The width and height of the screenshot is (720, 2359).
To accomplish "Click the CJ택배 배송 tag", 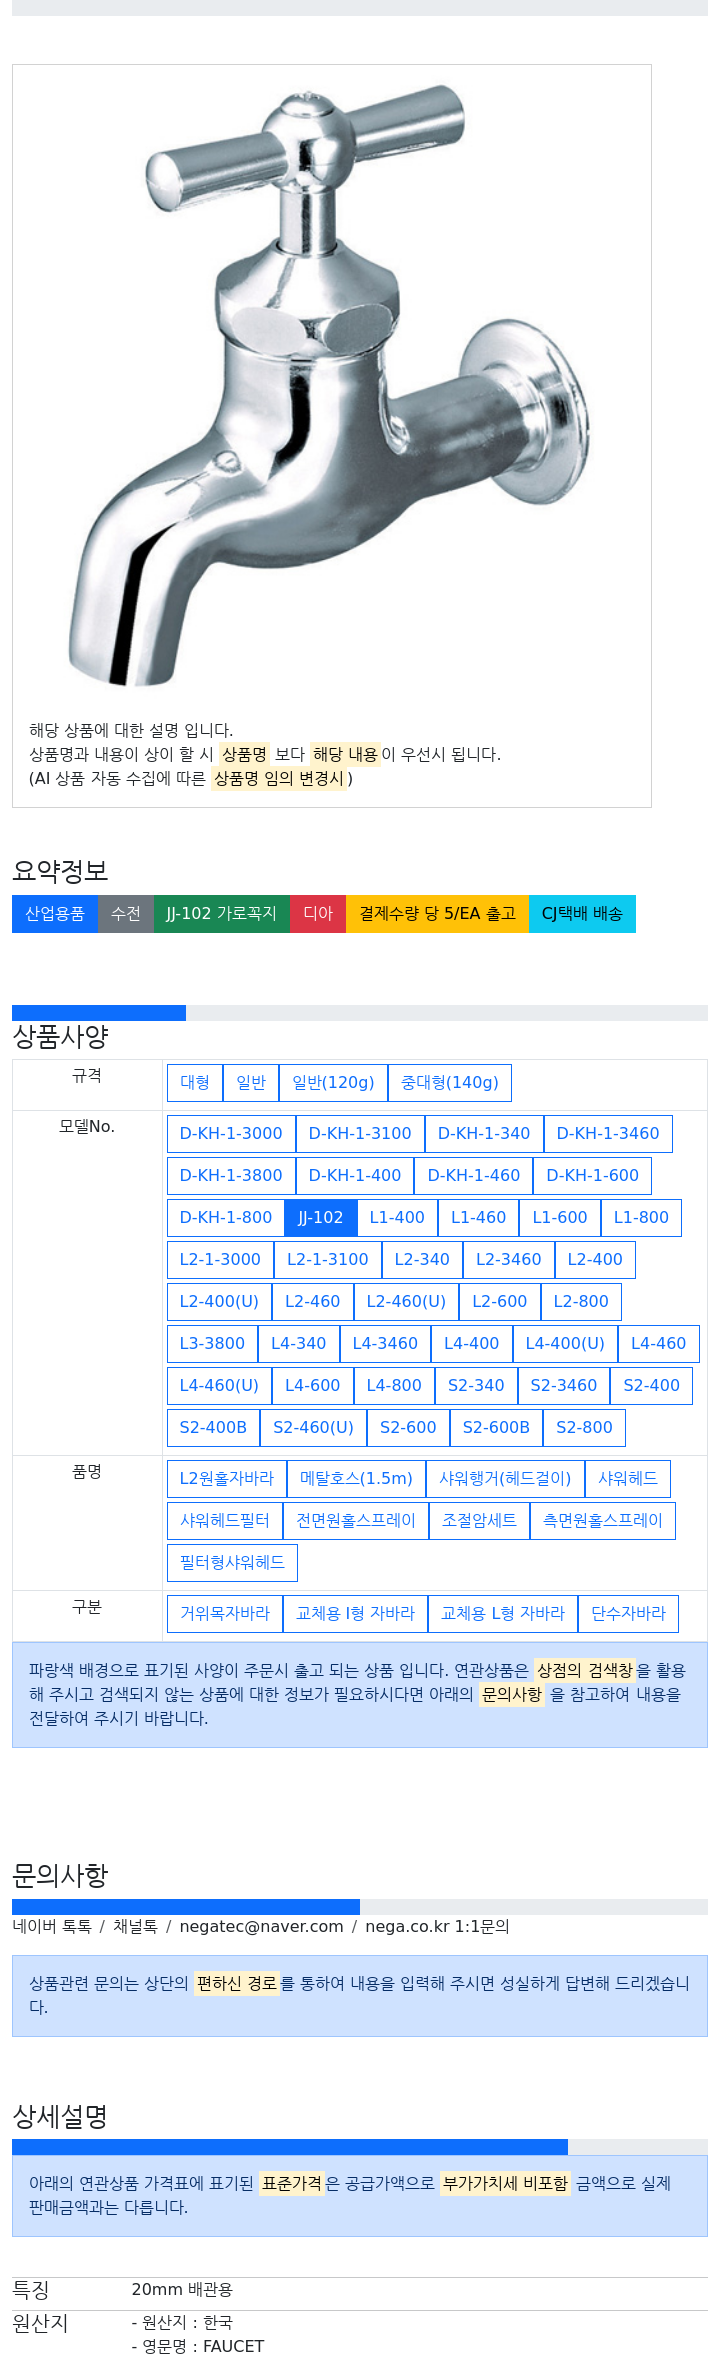I will (x=582, y=914).
